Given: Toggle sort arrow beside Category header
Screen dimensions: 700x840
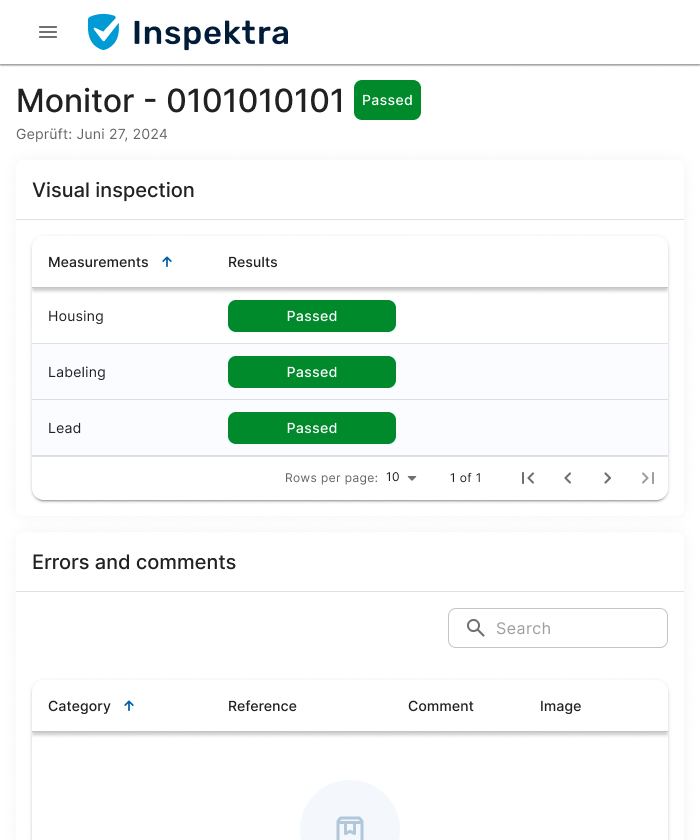Looking at the screenshot, I should pyautogui.click(x=129, y=706).
